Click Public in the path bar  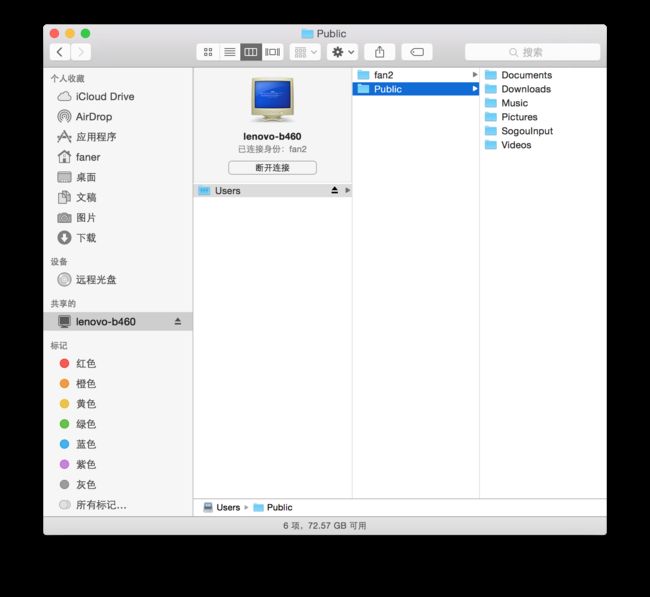tap(273, 507)
